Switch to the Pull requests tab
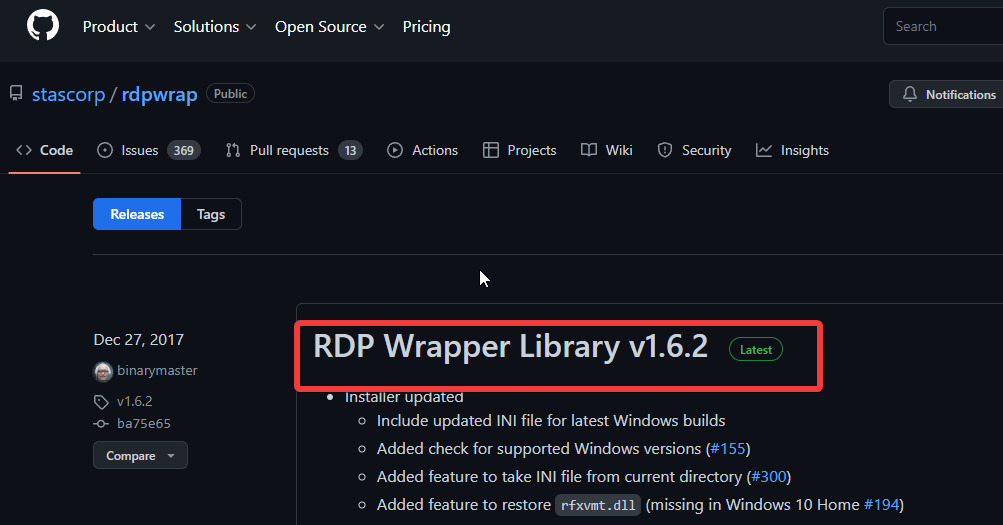Image resolution: width=1003 pixels, height=525 pixels. point(294,150)
